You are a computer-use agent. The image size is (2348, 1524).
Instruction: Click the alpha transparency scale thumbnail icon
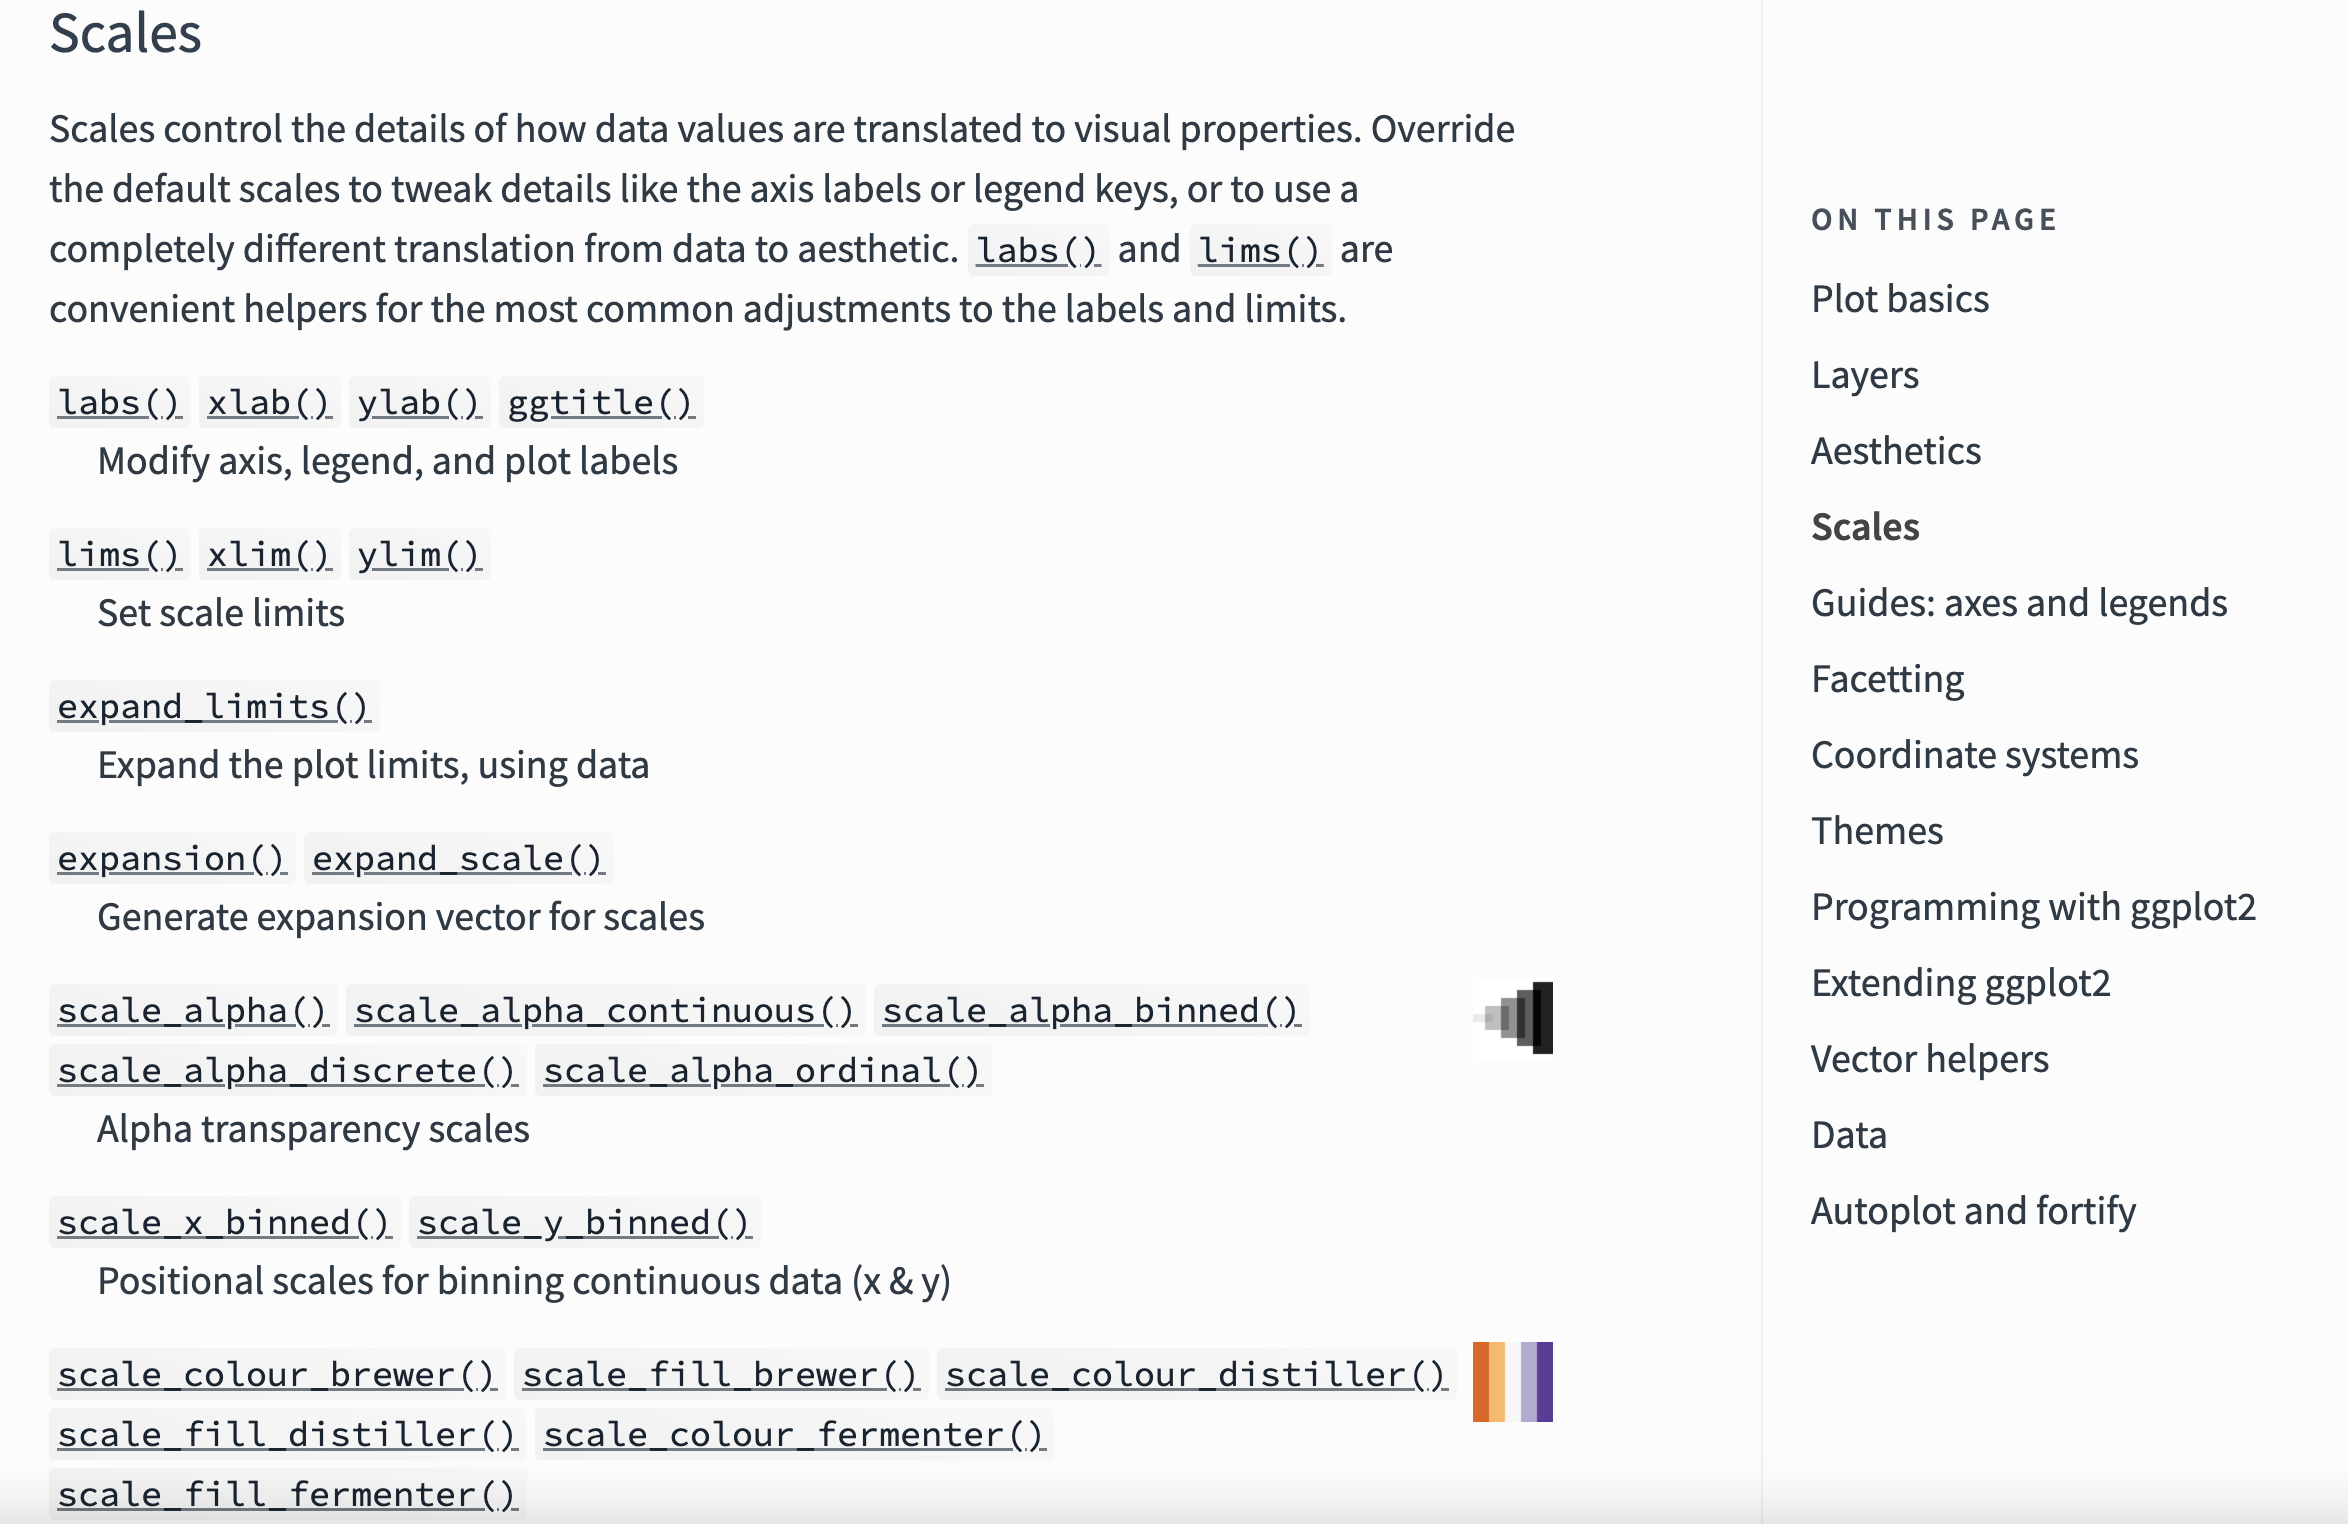click(1513, 1018)
